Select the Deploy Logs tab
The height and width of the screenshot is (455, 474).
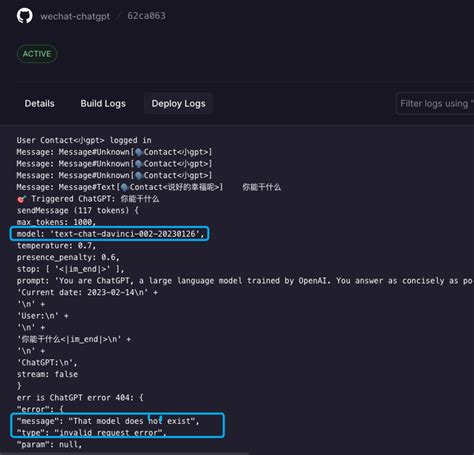[x=179, y=104]
